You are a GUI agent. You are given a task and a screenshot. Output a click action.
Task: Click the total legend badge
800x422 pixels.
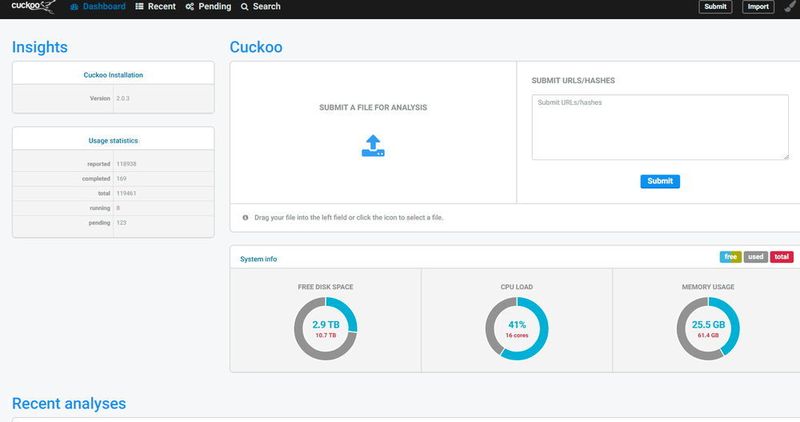tap(782, 257)
